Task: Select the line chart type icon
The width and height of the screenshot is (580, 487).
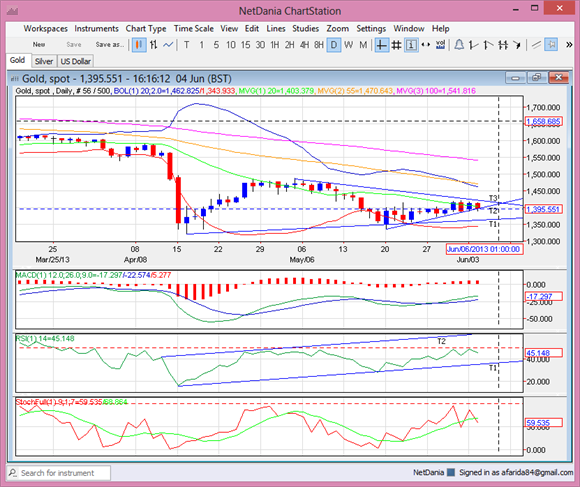Action: click(x=168, y=45)
